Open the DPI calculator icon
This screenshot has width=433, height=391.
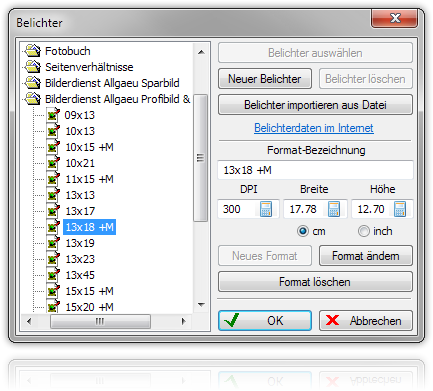[x=266, y=209]
